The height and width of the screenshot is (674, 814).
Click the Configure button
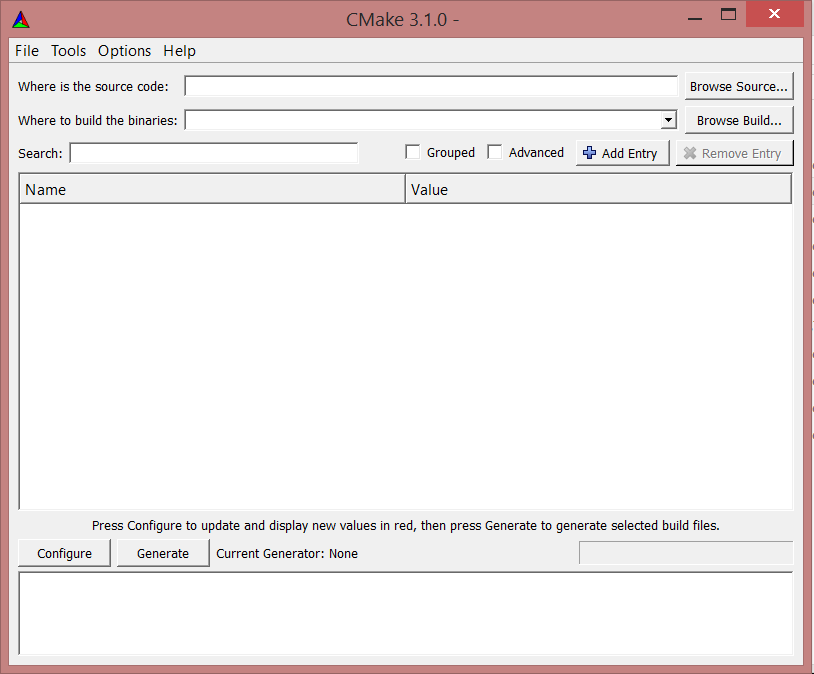click(x=64, y=553)
